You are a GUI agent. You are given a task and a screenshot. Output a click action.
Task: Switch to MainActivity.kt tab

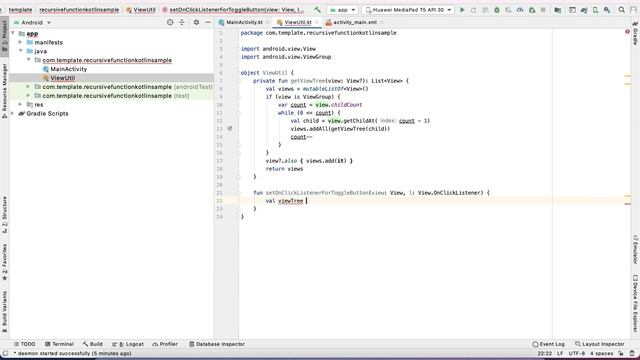244,22
